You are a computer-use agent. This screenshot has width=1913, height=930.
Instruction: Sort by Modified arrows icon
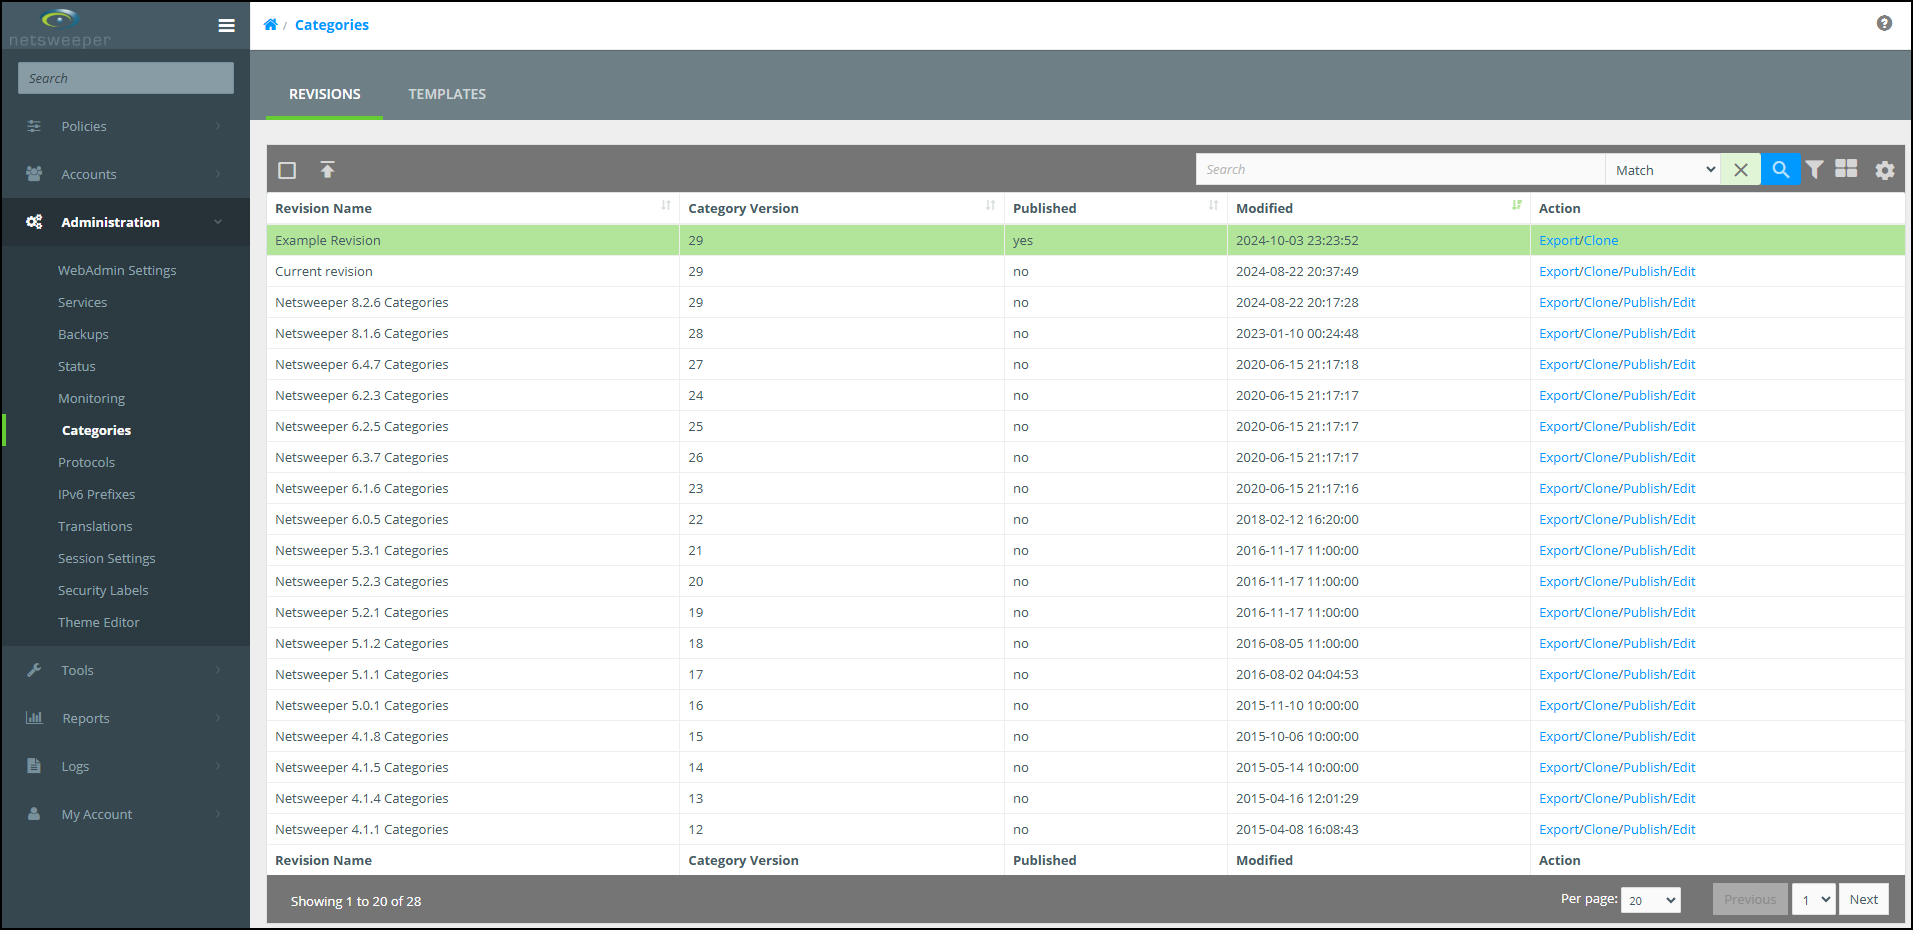point(1517,206)
